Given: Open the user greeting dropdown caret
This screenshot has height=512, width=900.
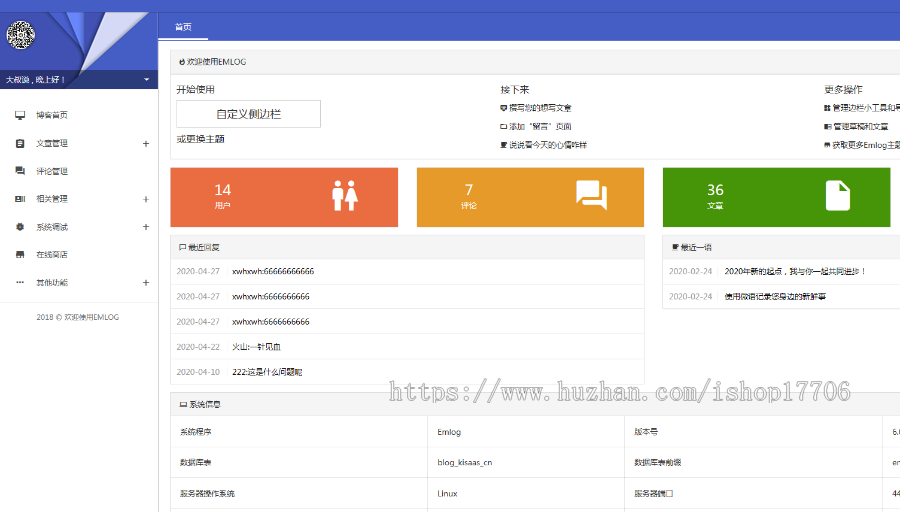Looking at the screenshot, I should tap(146, 79).
